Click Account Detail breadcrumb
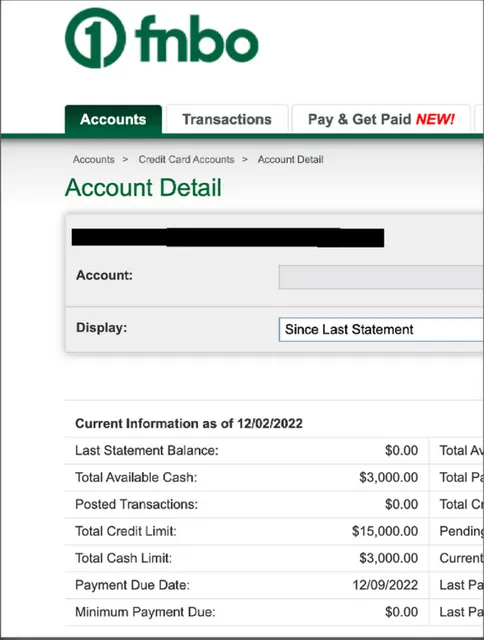 click(x=291, y=160)
